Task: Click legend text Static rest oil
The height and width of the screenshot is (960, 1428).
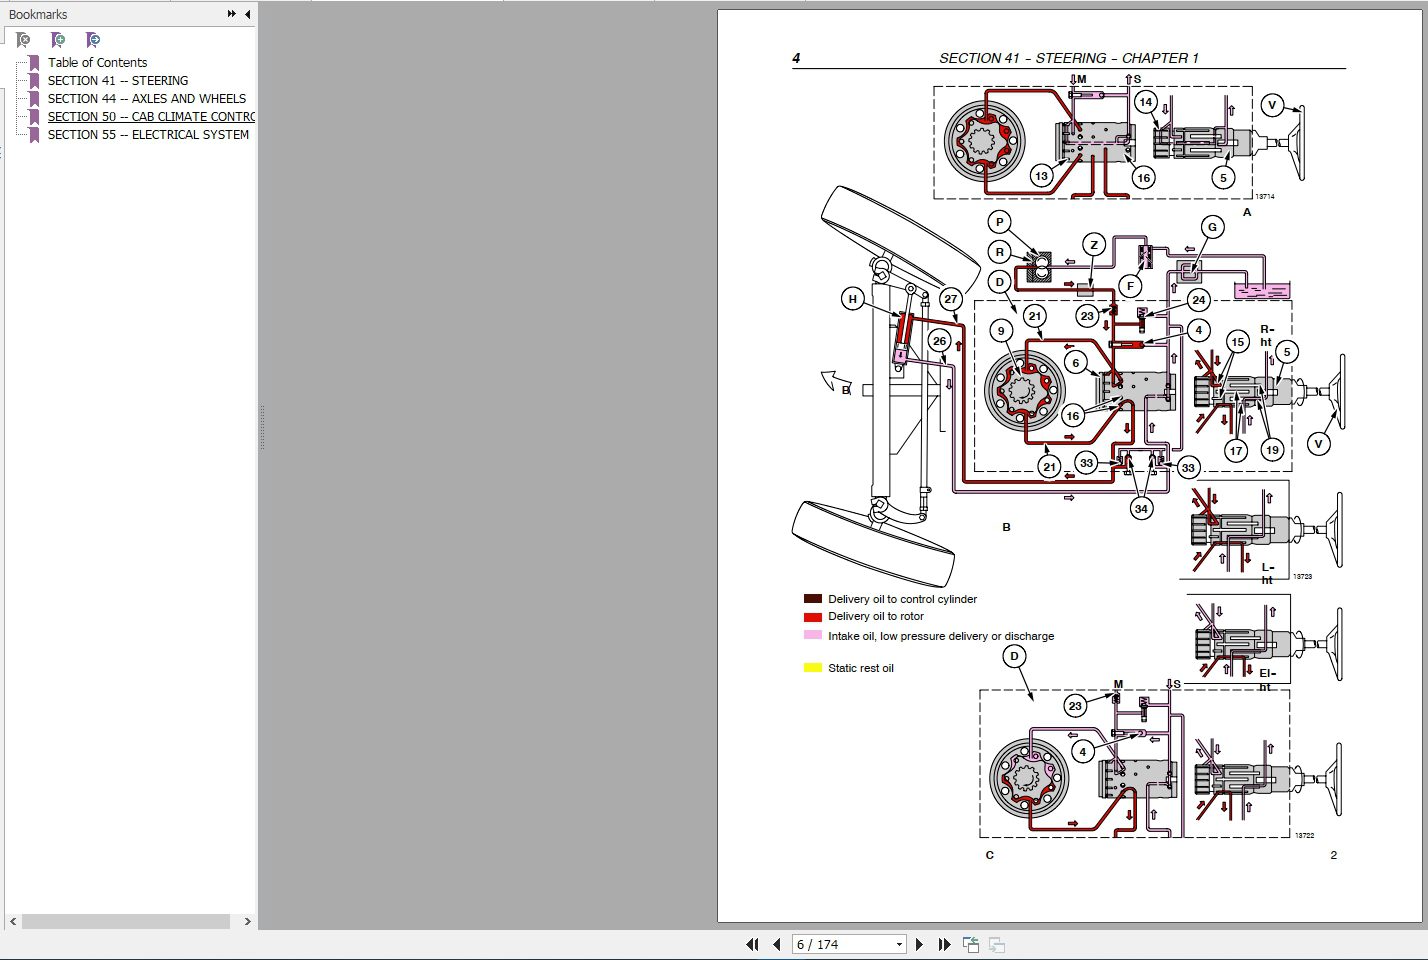Action: [860, 668]
